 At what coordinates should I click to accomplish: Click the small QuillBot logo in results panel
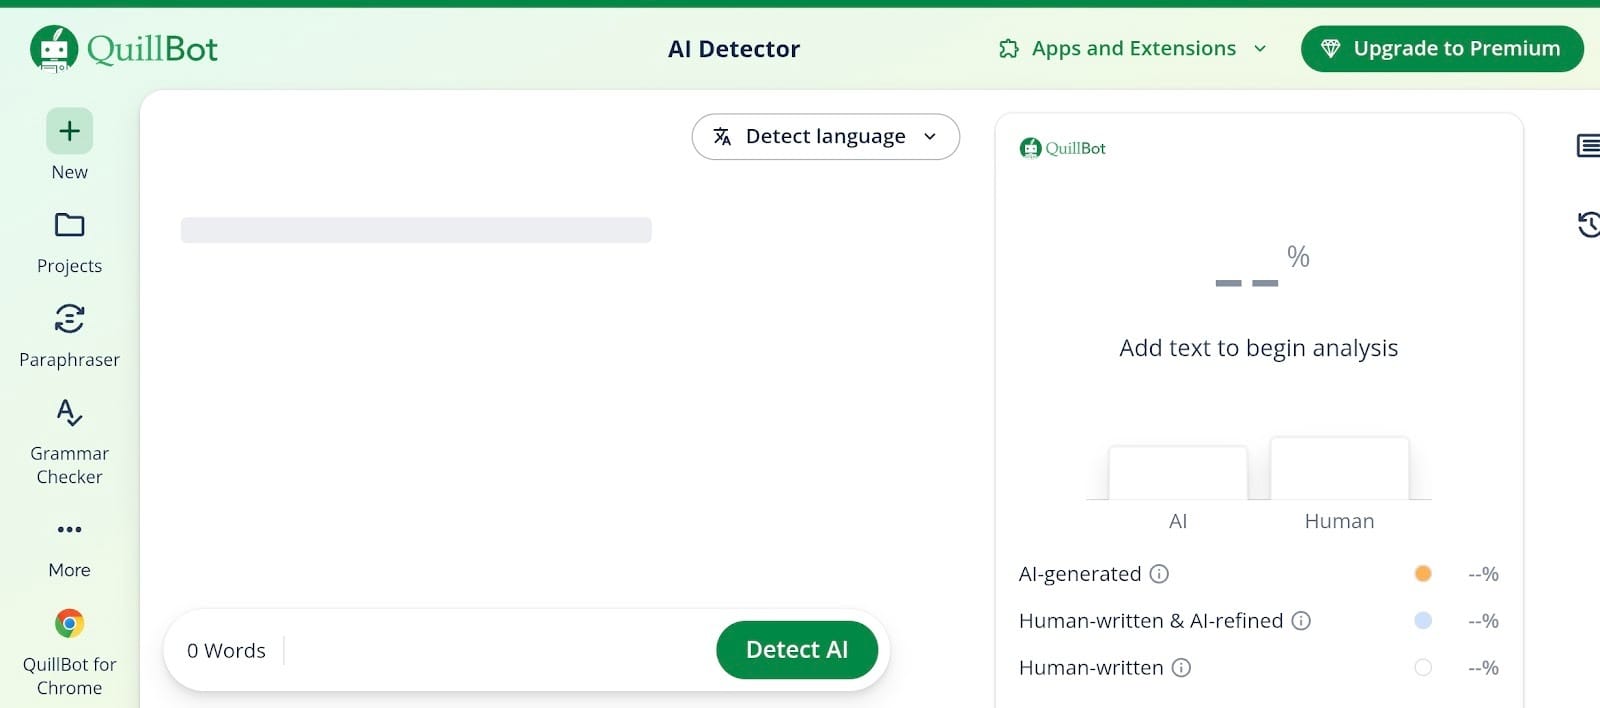tap(1062, 148)
